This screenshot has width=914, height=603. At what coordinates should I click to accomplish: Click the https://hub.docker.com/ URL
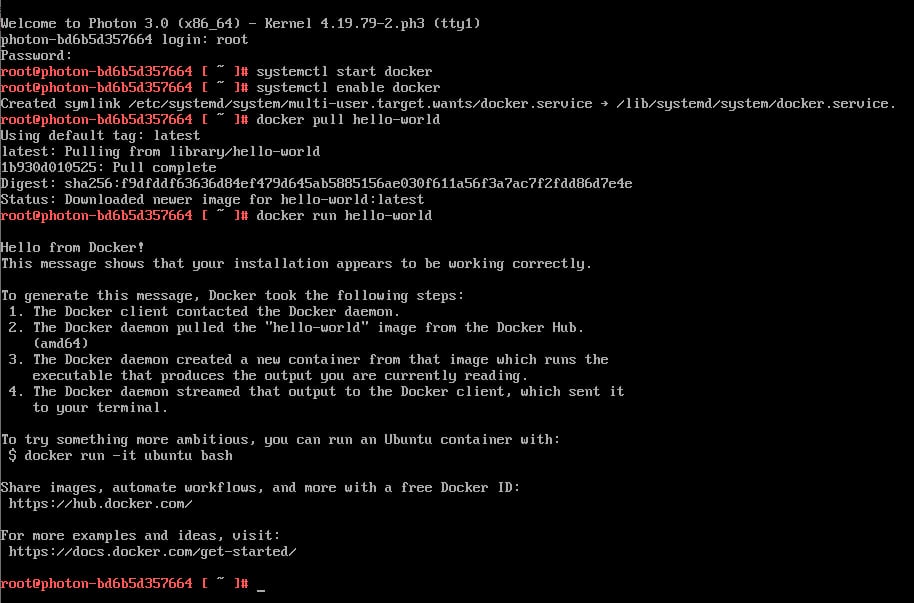[100, 503]
